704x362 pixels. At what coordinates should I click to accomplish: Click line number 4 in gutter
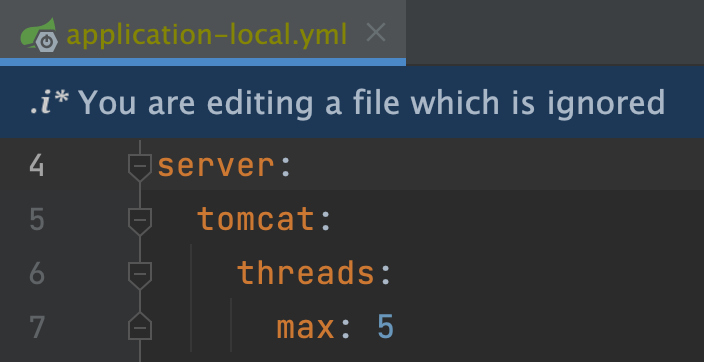coord(37,166)
